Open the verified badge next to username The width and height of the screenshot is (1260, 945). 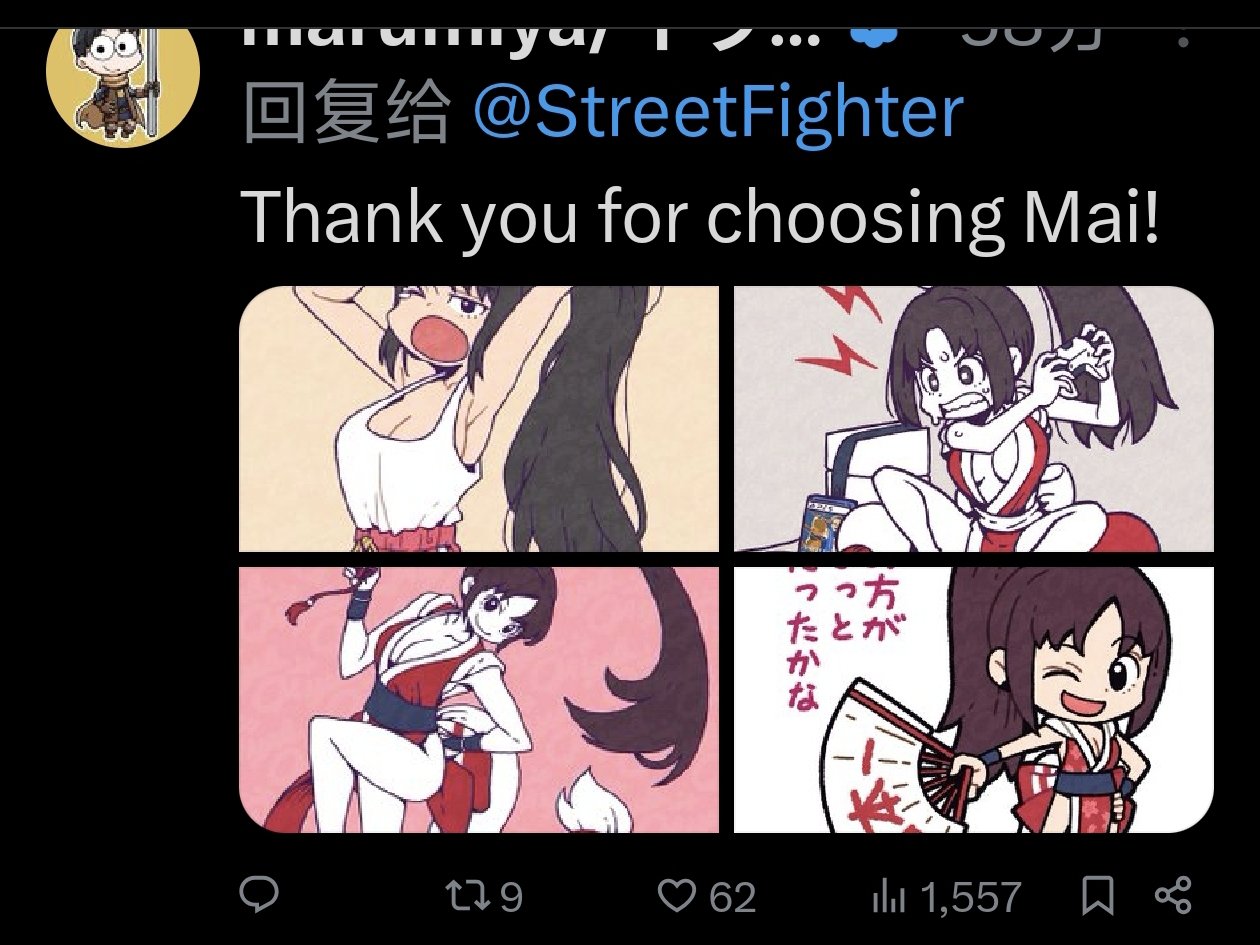pos(873,32)
